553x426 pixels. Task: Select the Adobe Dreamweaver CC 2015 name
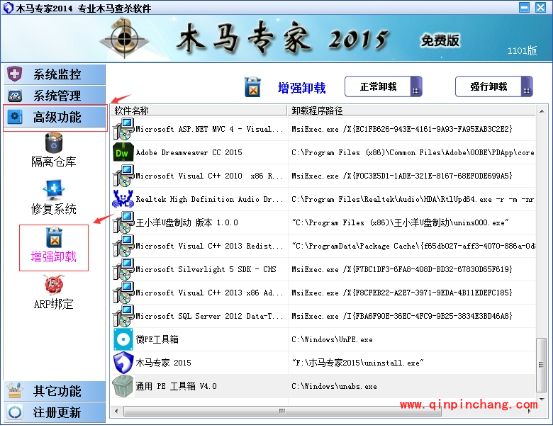[189, 152]
